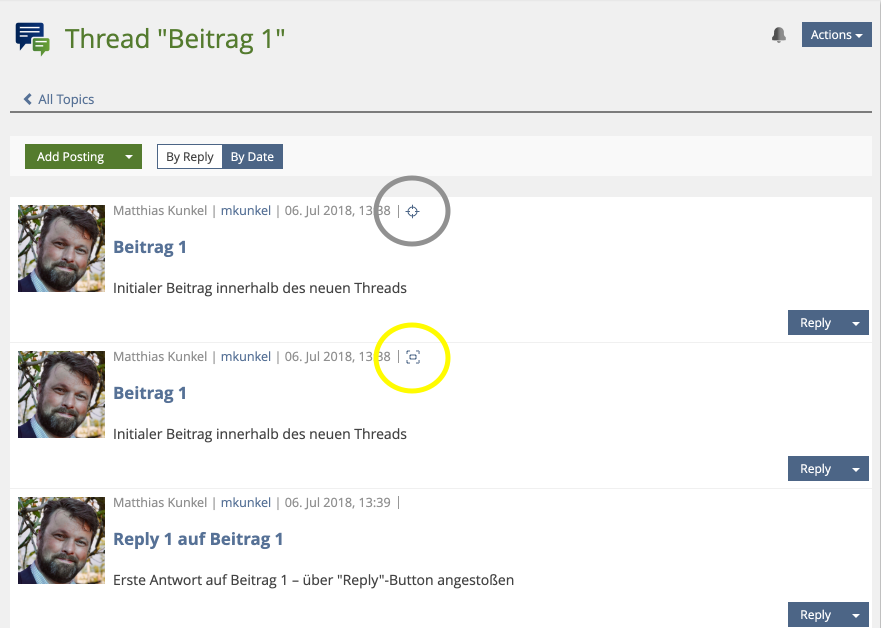Click the first posting's author avatar

click(61, 249)
